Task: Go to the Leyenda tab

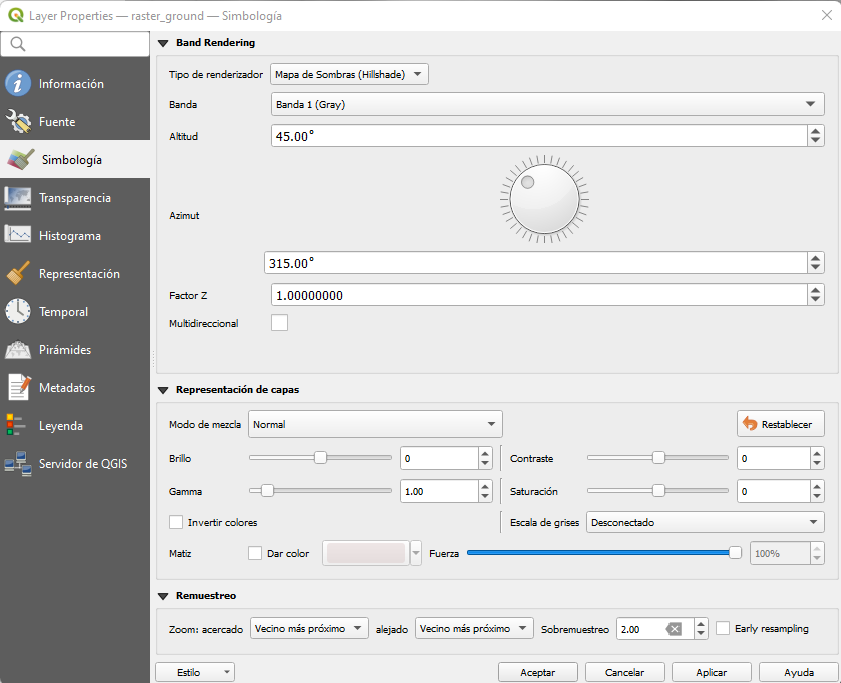Action: [x=61, y=426]
